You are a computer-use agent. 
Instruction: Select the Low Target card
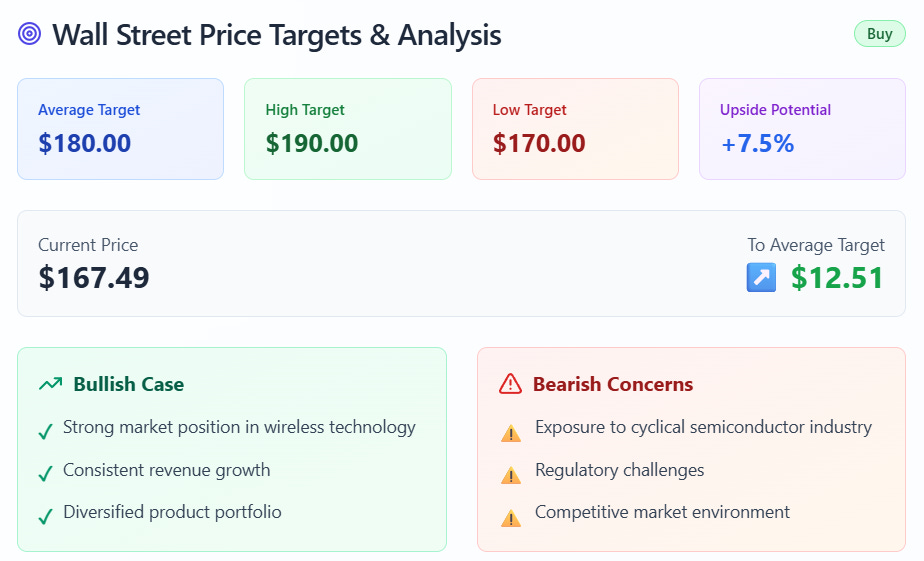click(x=575, y=129)
